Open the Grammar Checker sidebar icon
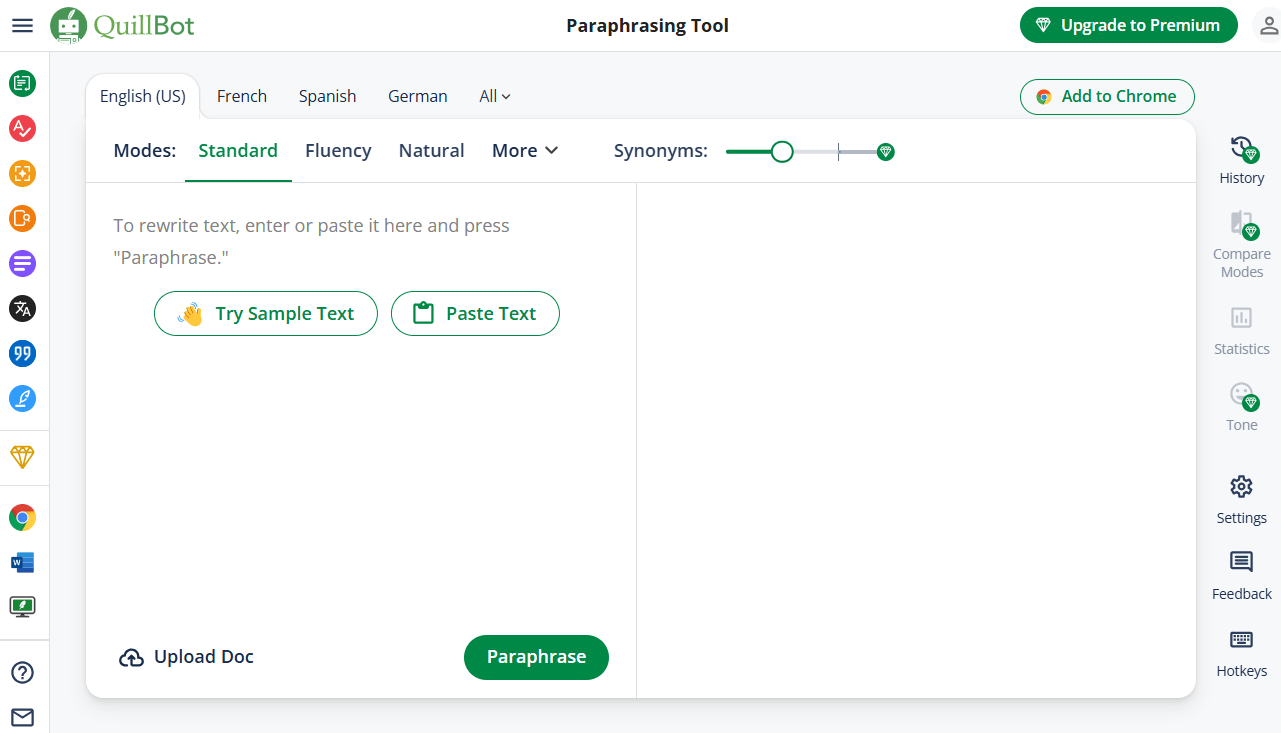Viewport: 1281px width, 733px height. tap(22, 128)
